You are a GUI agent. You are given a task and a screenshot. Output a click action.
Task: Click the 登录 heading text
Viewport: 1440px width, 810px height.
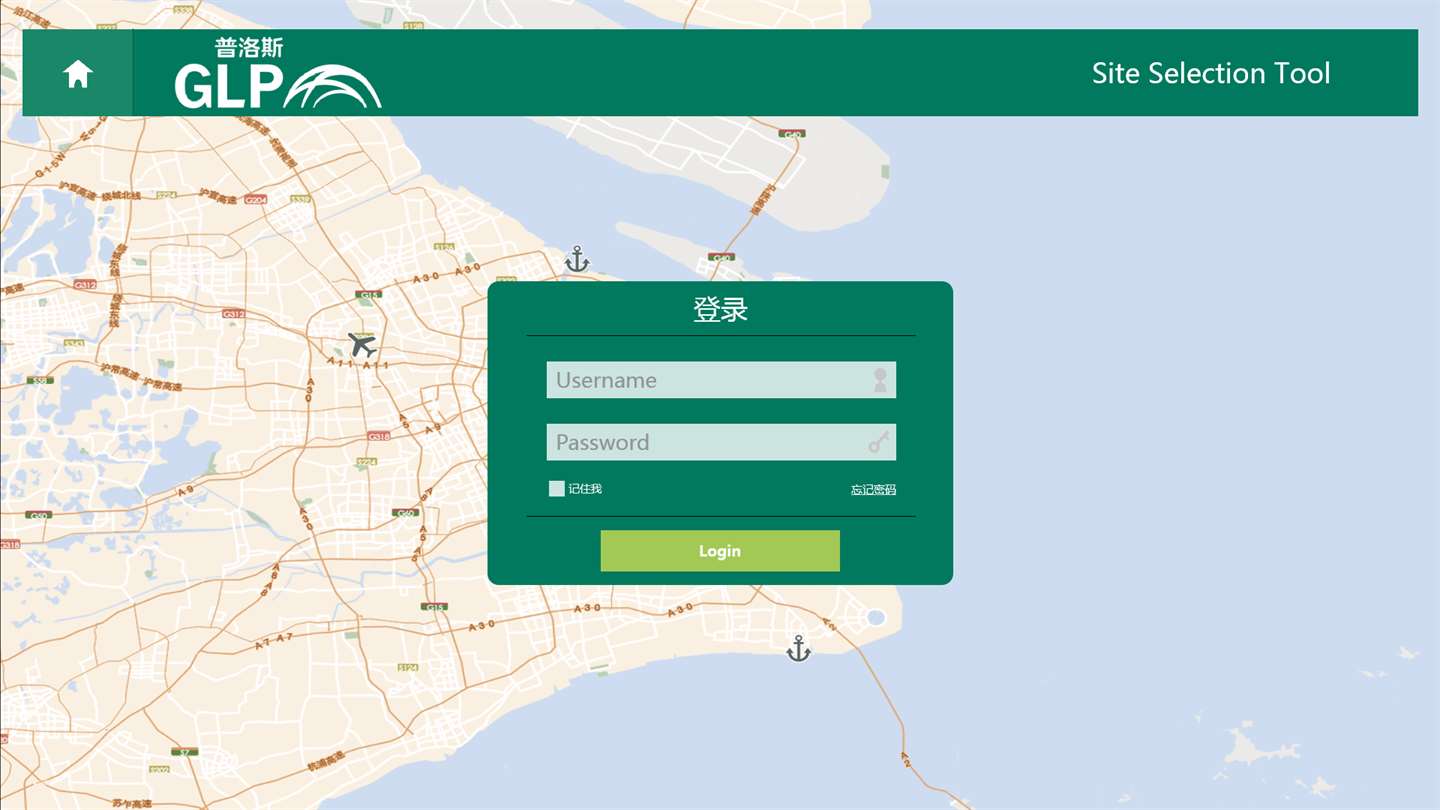(721, 310)
